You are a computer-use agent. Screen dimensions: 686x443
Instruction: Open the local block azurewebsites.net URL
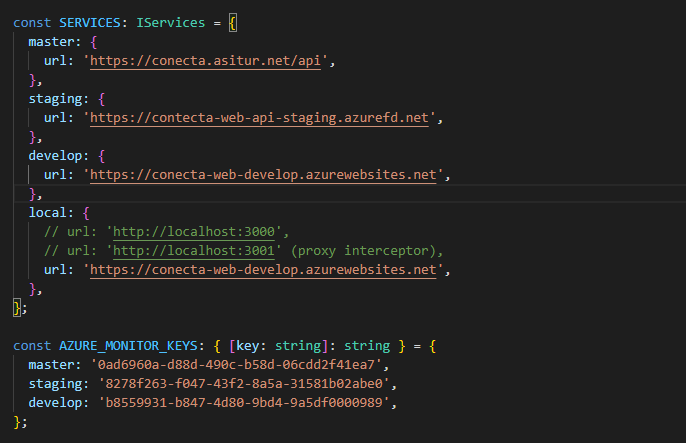pos(263,269)
